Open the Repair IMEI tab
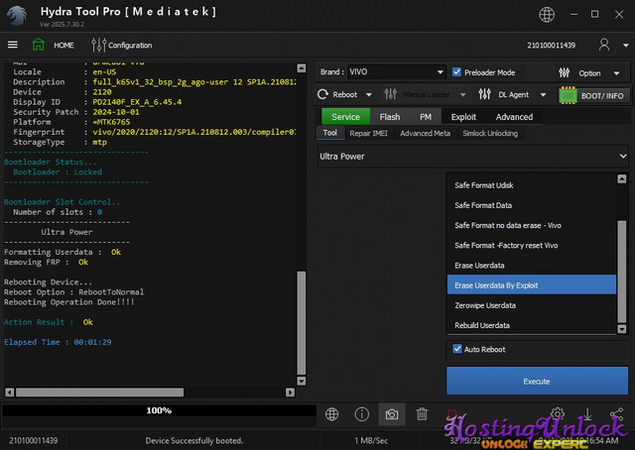The height and width of the screenshot is (450, 635). 368,133
